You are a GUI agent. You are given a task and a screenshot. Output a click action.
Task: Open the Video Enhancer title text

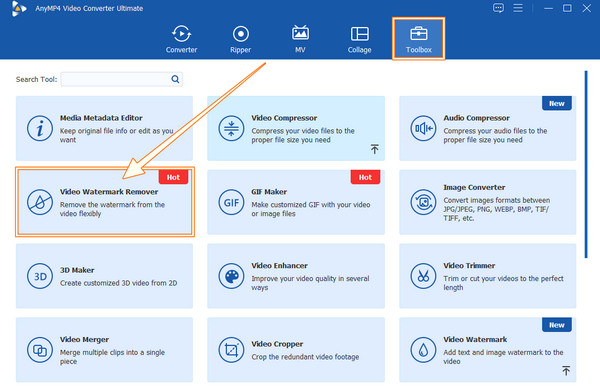[x=279, y=266]
